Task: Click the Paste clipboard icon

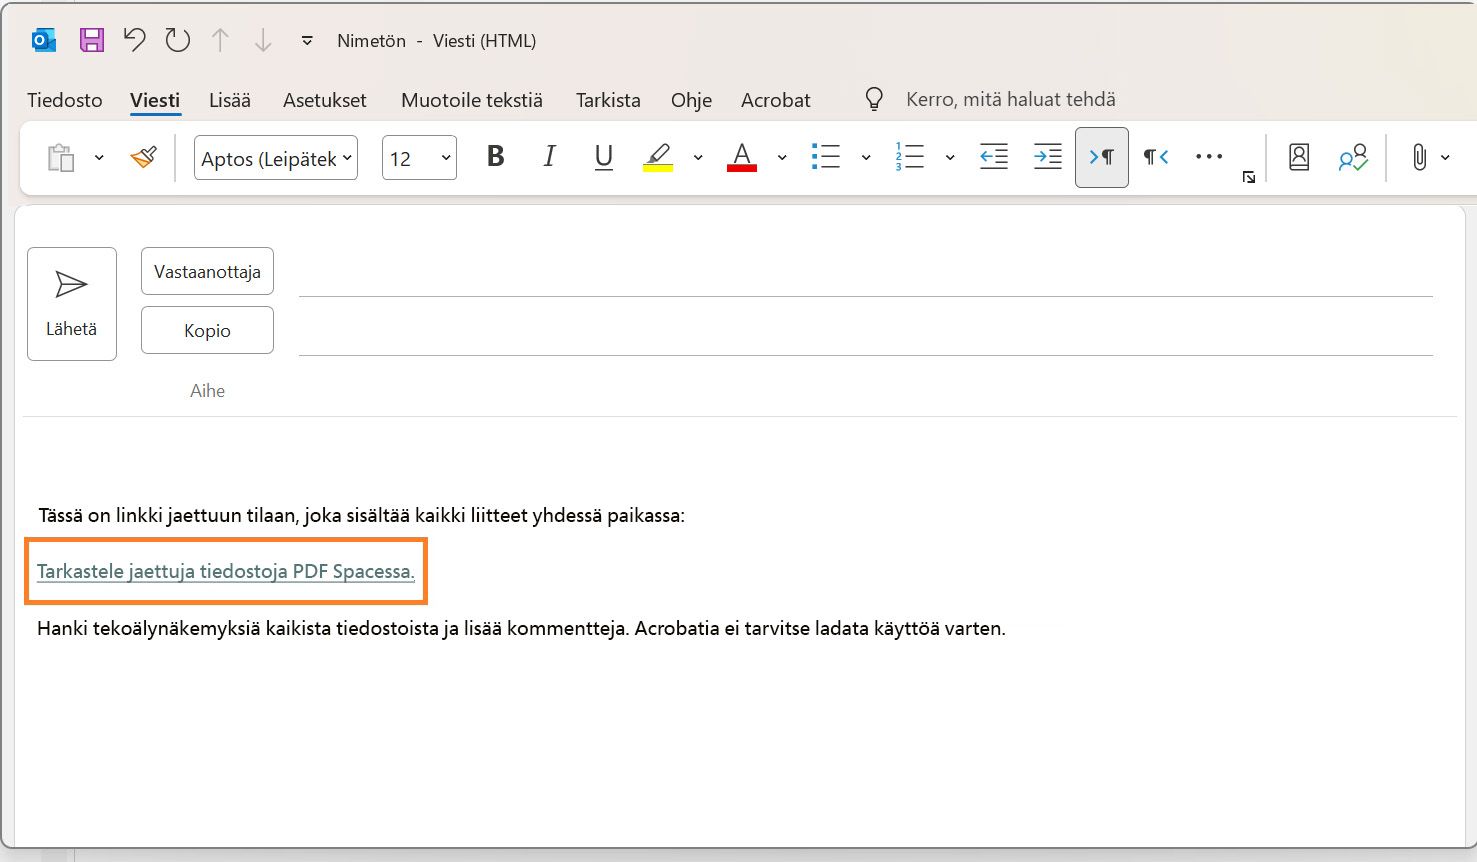Action: click(x=61, y=158)
